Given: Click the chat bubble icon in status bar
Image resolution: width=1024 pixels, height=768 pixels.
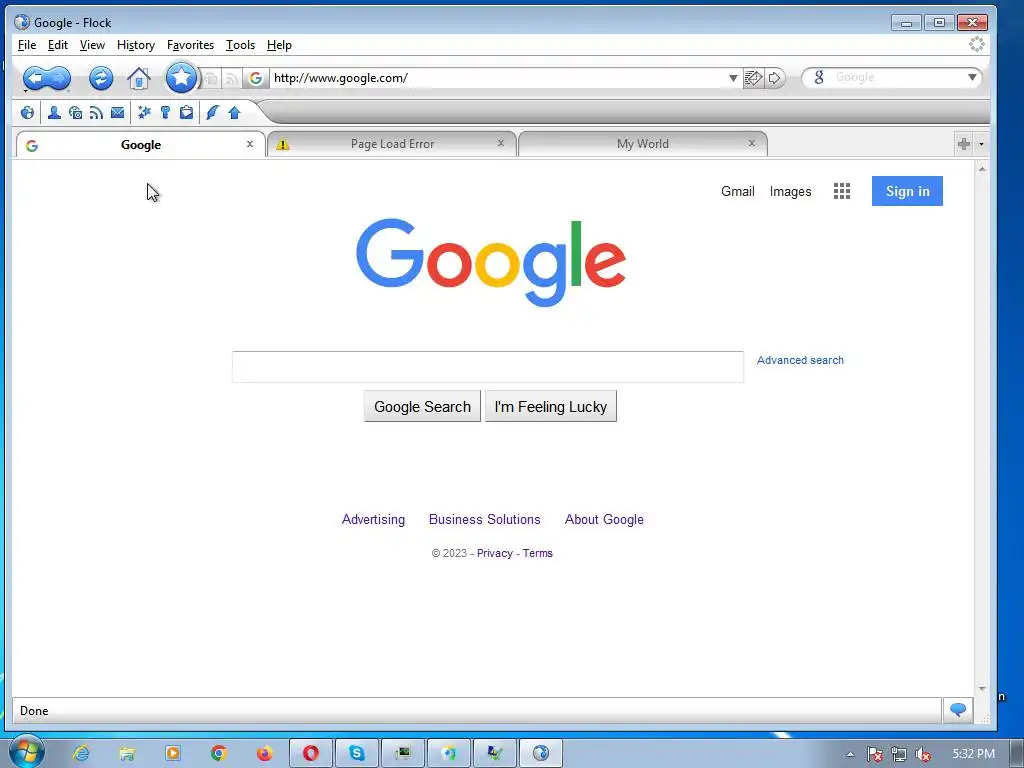Looking at the screenshot, I should coord(958,710).
